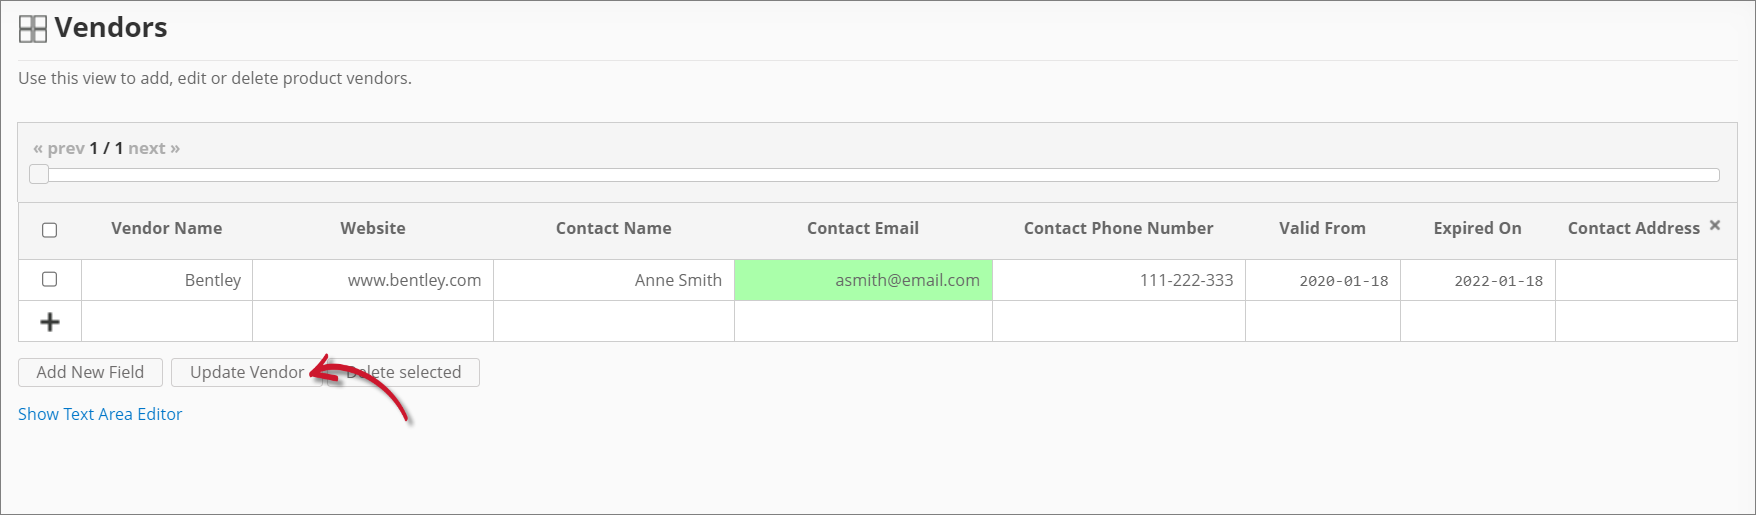Open the Show Text Area Editor link
The image size is (1756, 515).
click(x=100, y=414)
